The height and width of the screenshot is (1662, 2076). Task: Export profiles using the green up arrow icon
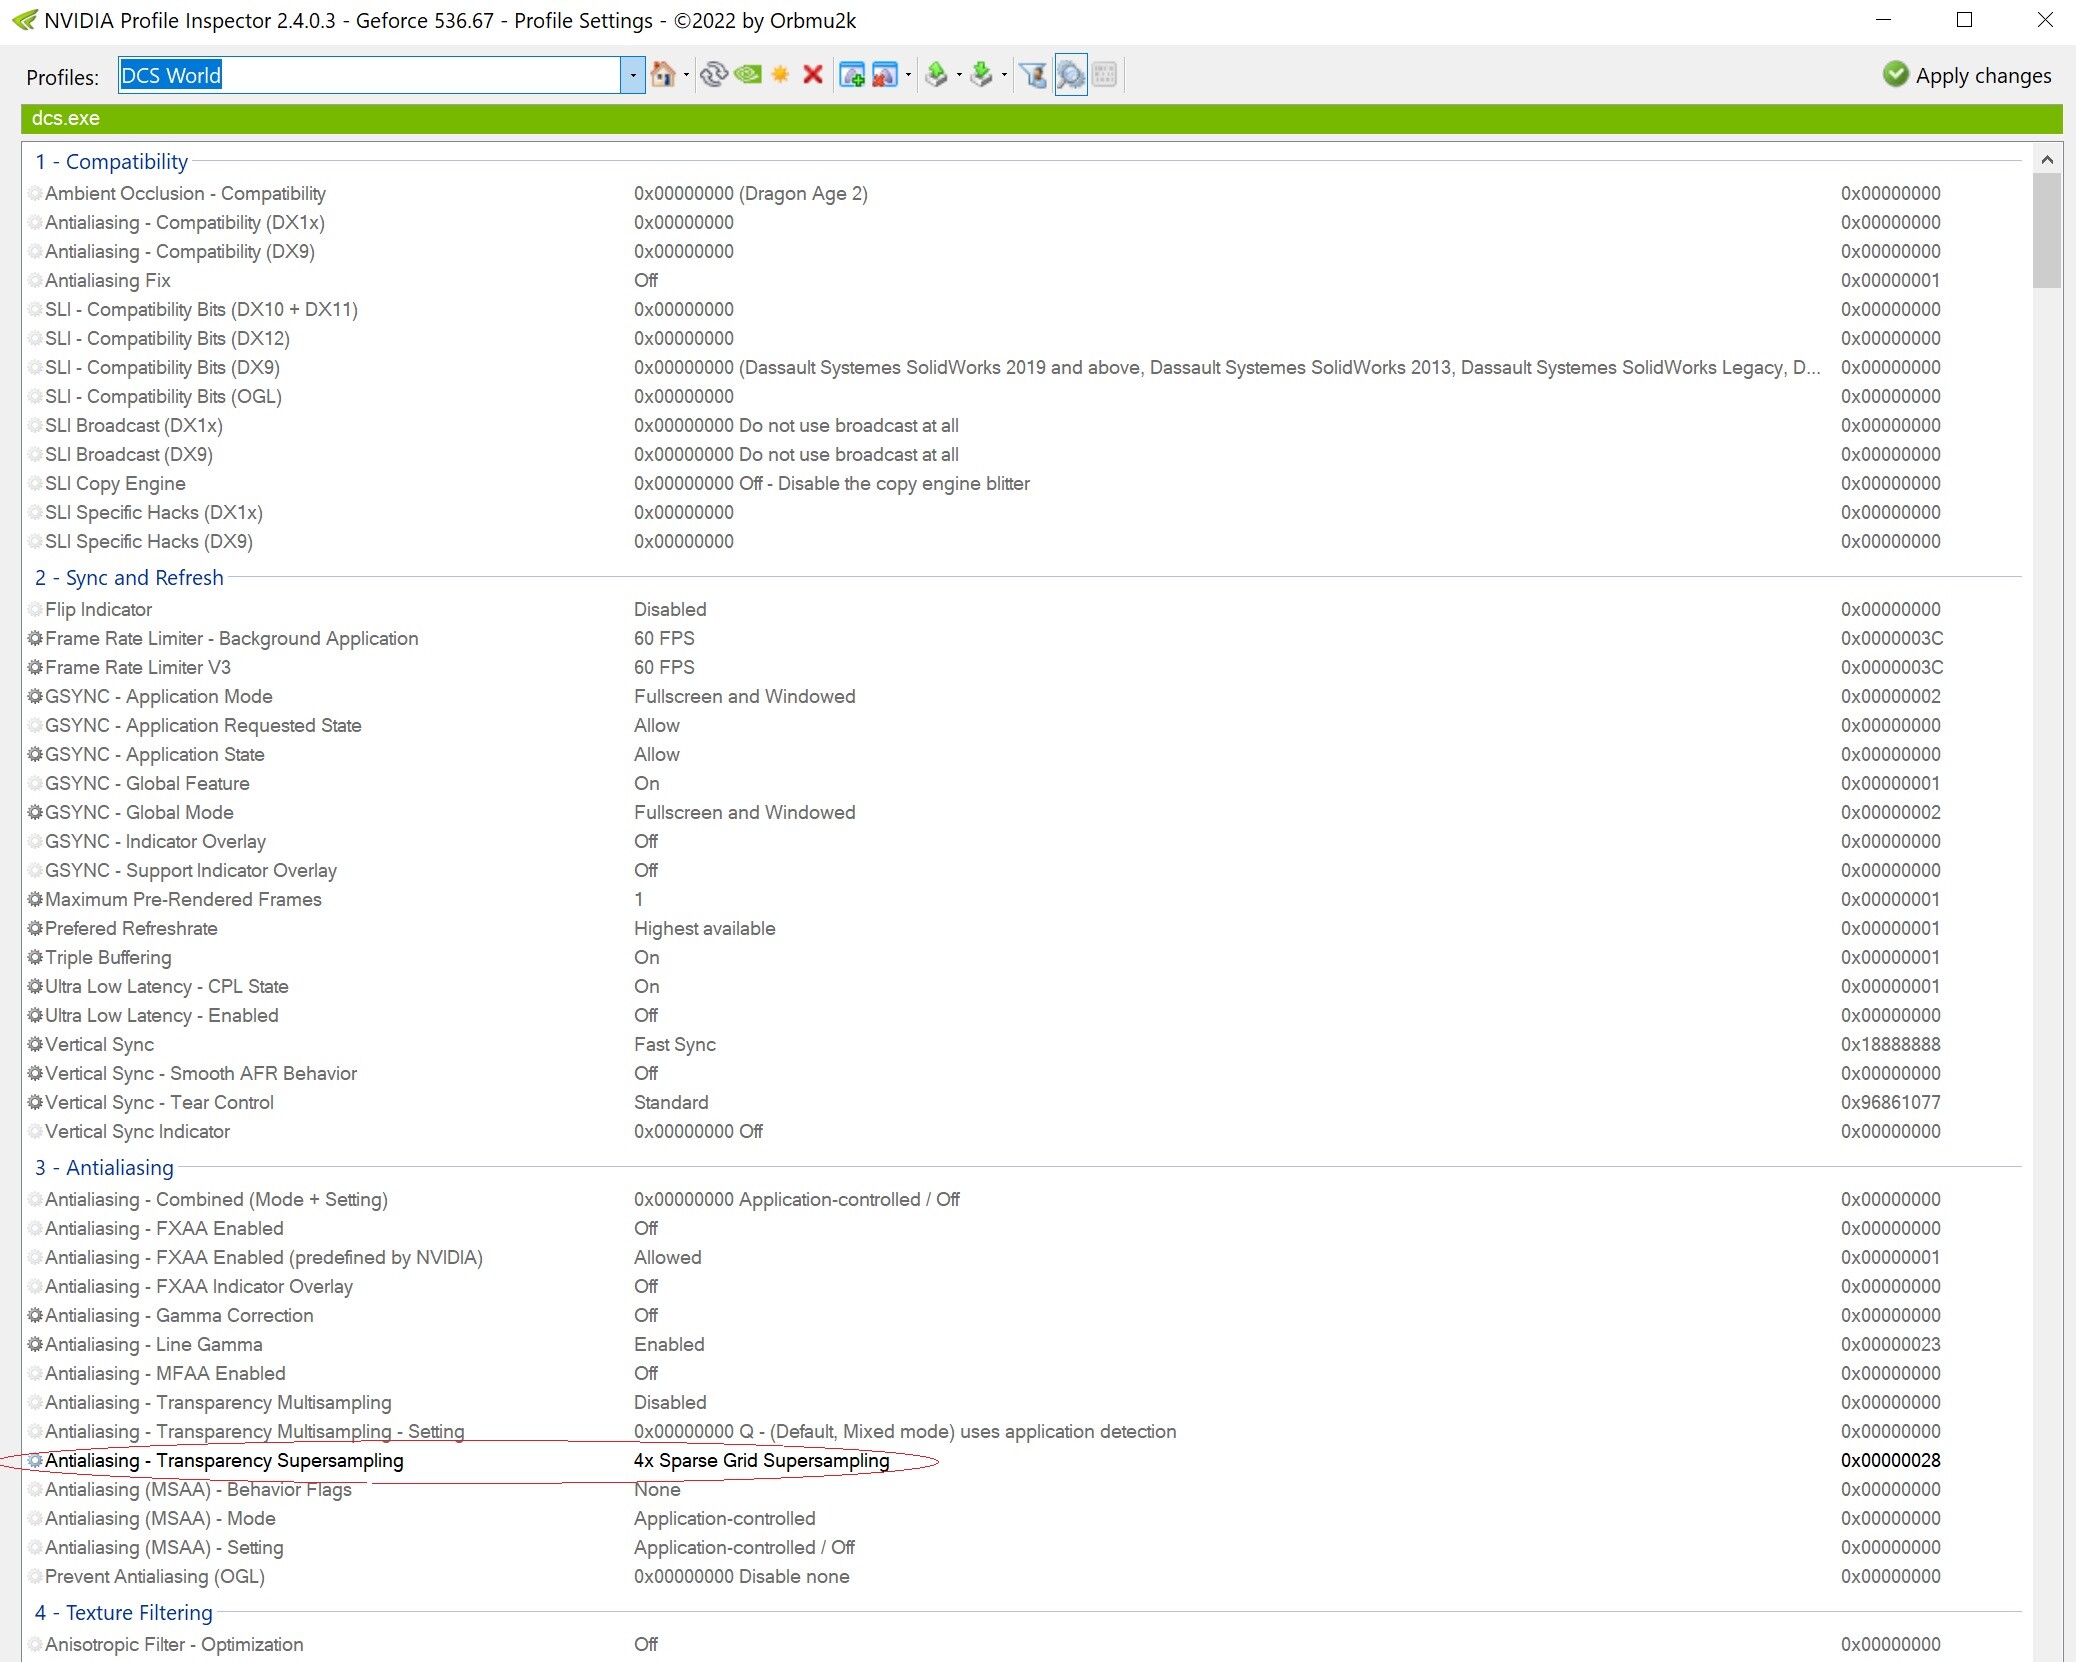(x=937, y=75)
